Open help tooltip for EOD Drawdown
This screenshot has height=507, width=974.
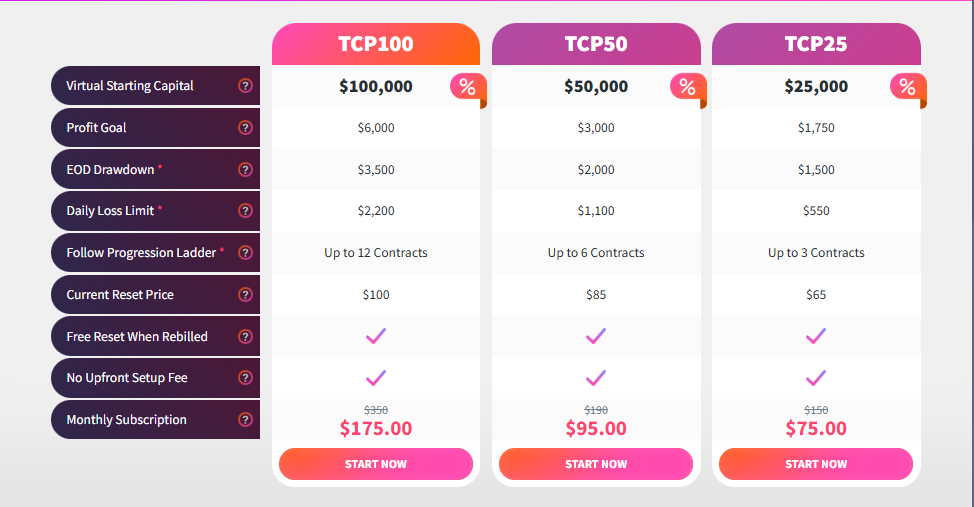coord(245,170)
